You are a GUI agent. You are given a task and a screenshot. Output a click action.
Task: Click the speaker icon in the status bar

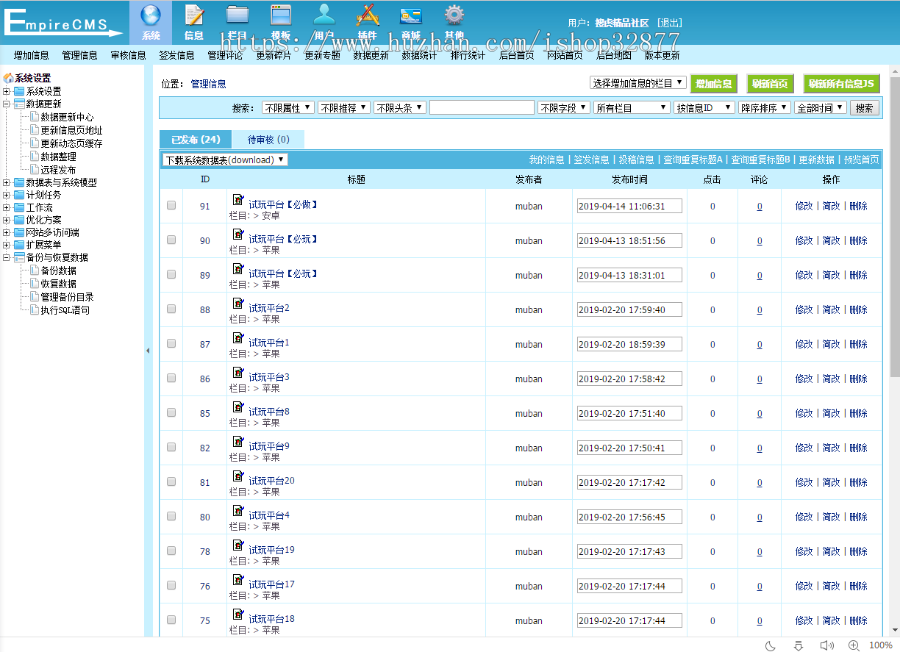pos(825,645)
